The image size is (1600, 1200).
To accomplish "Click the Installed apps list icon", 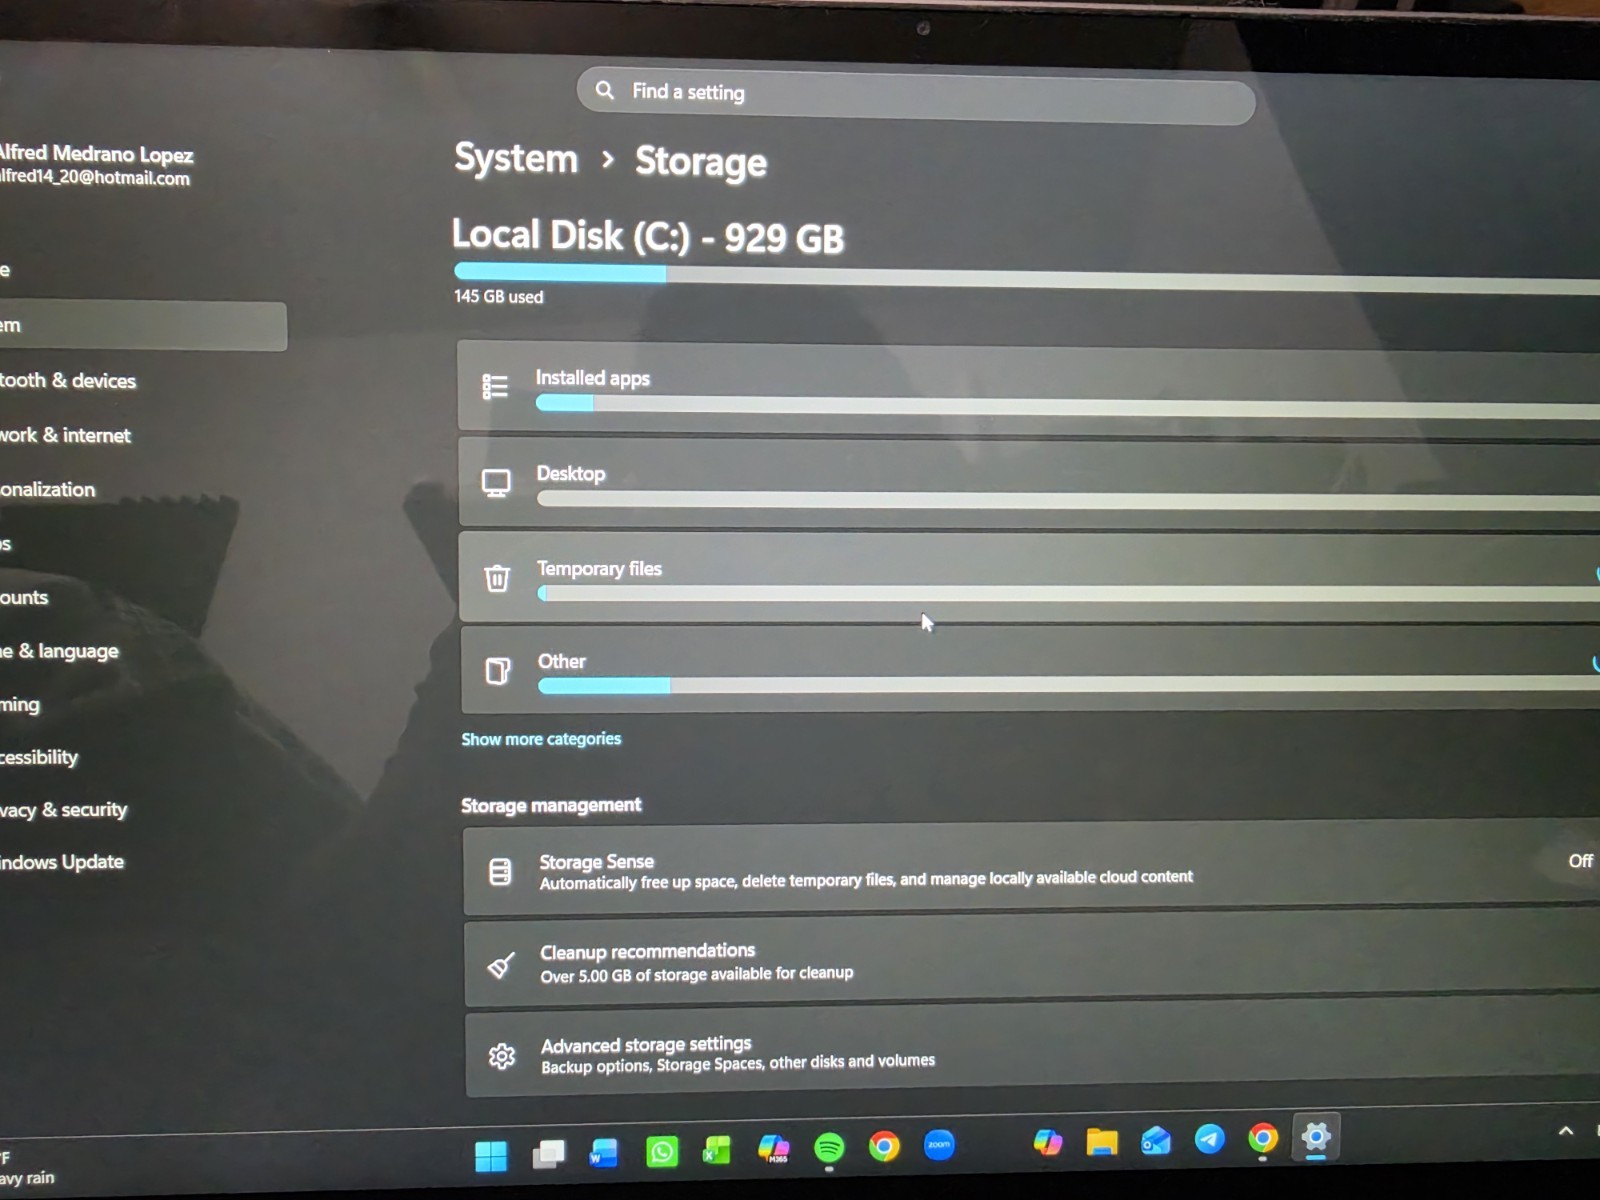I will point(495,386).
